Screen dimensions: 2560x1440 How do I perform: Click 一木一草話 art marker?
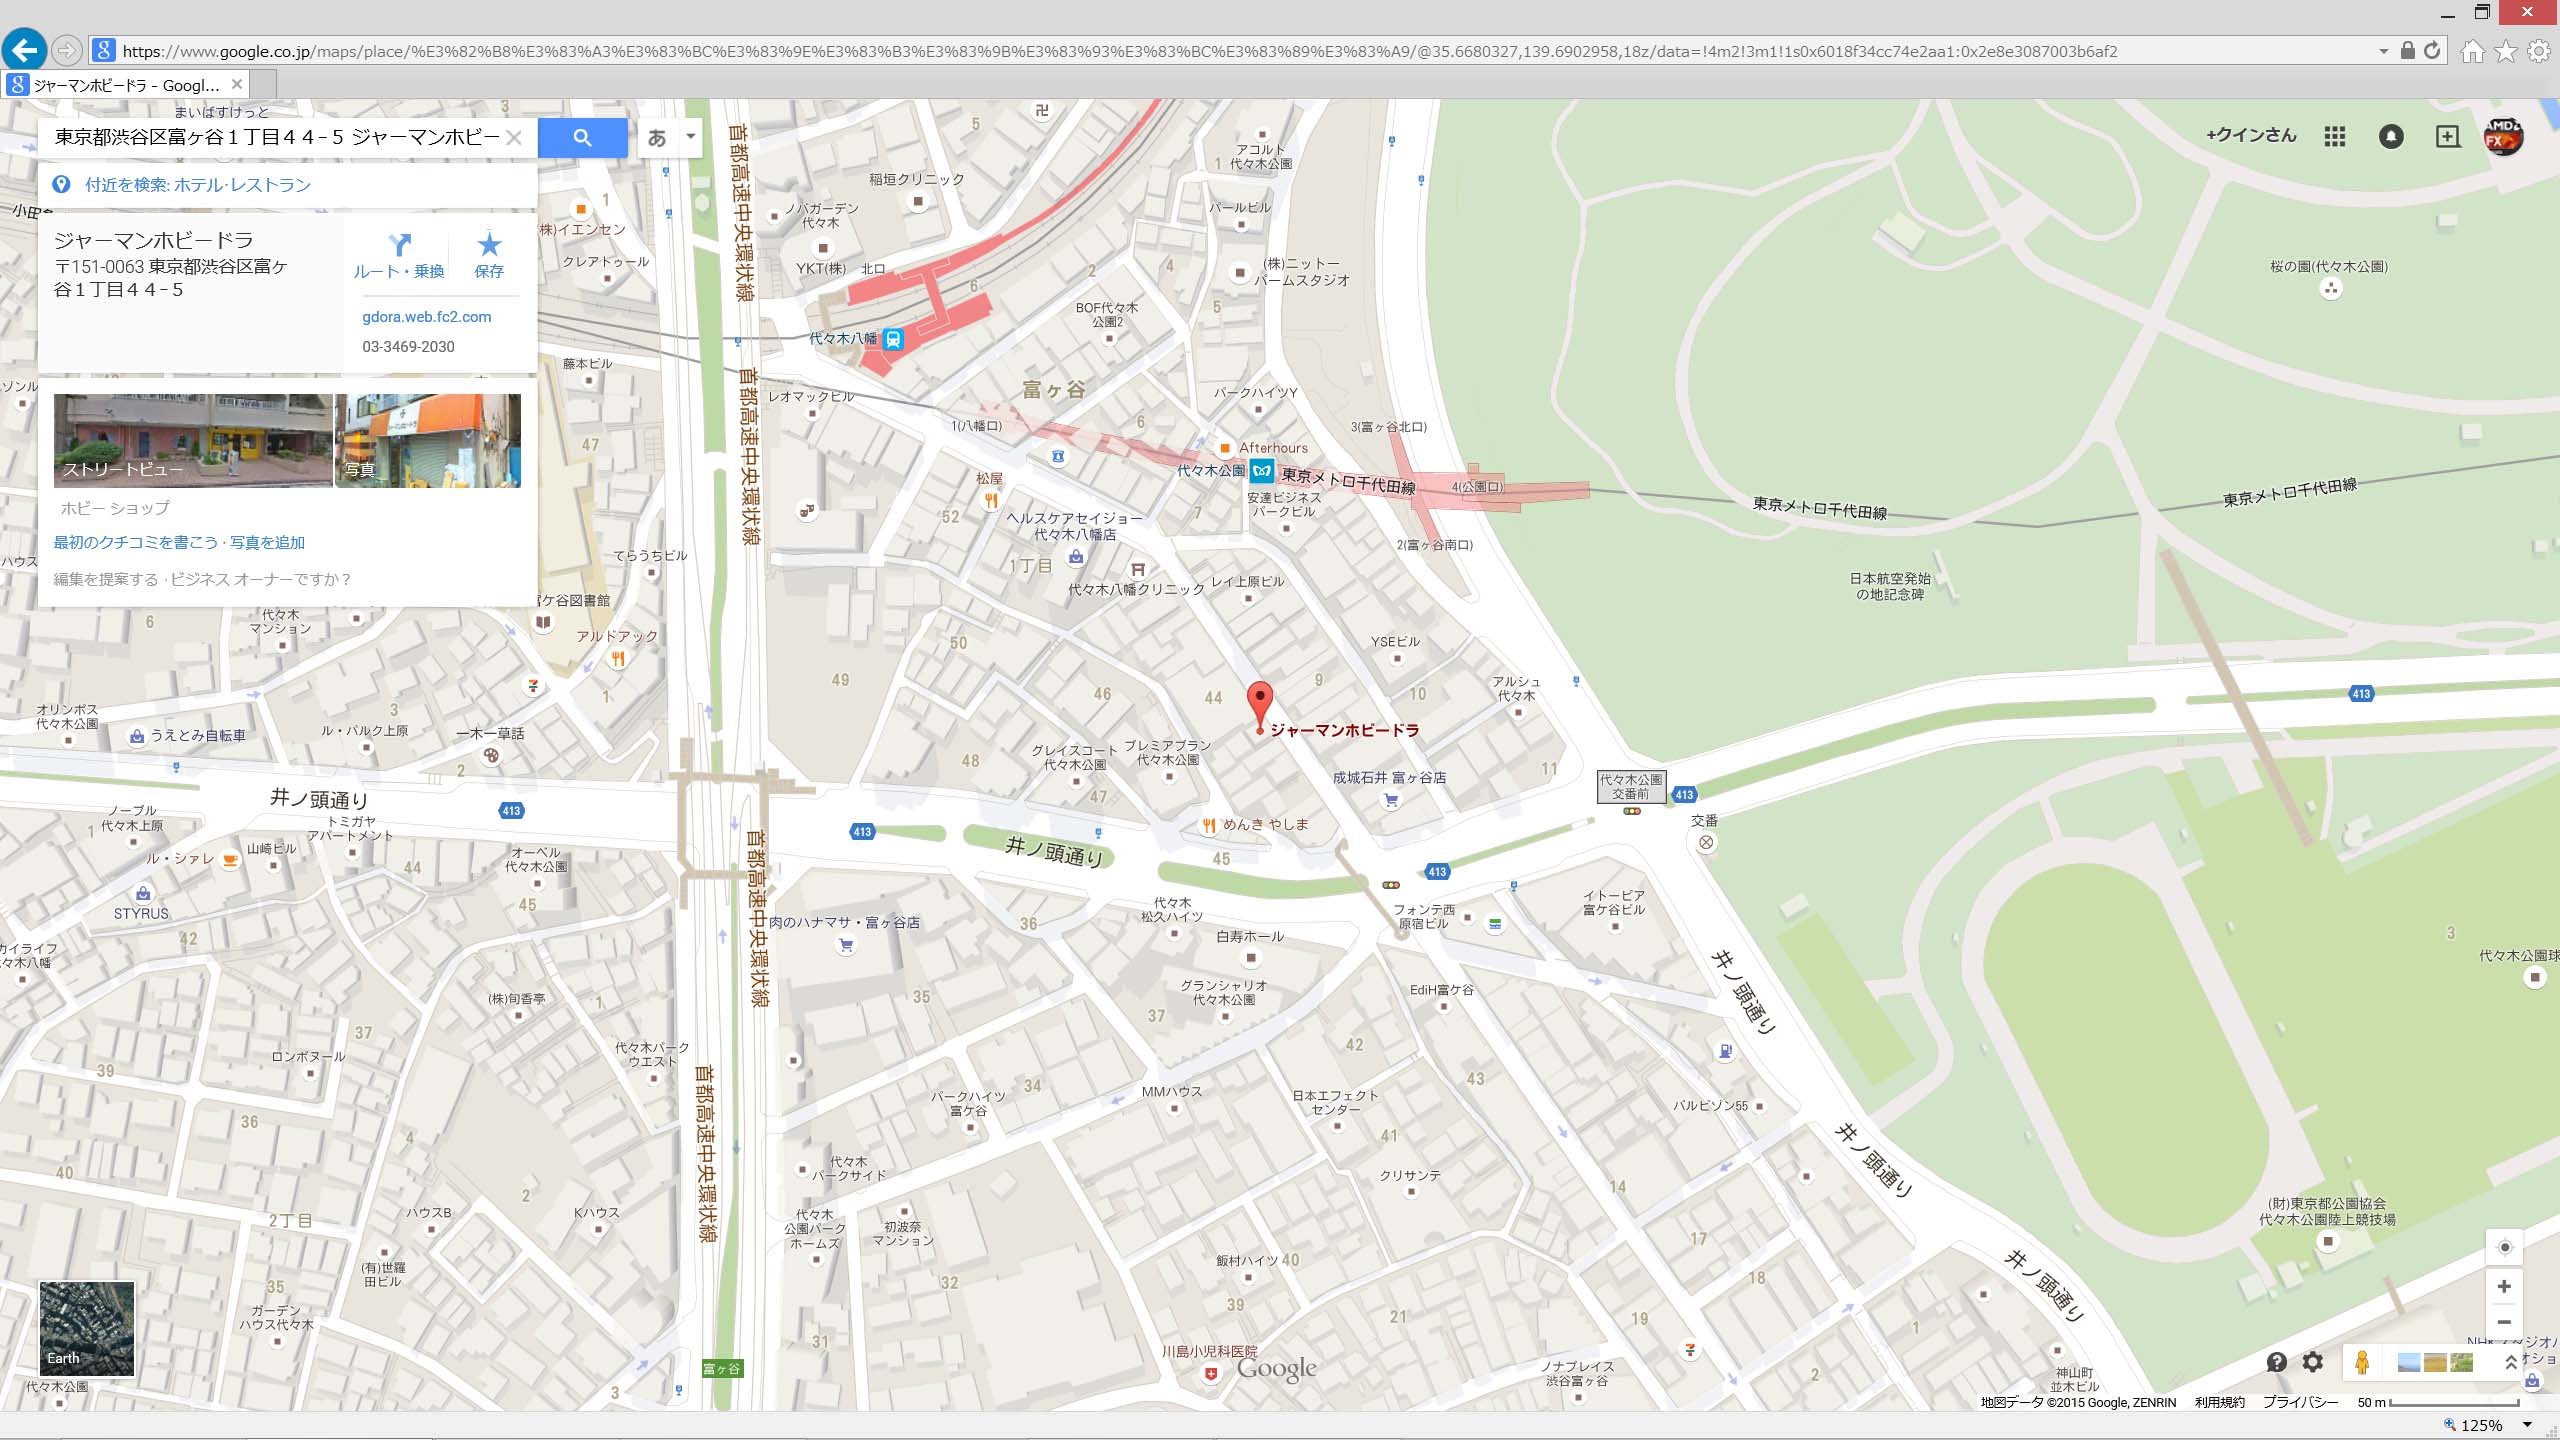491,755
